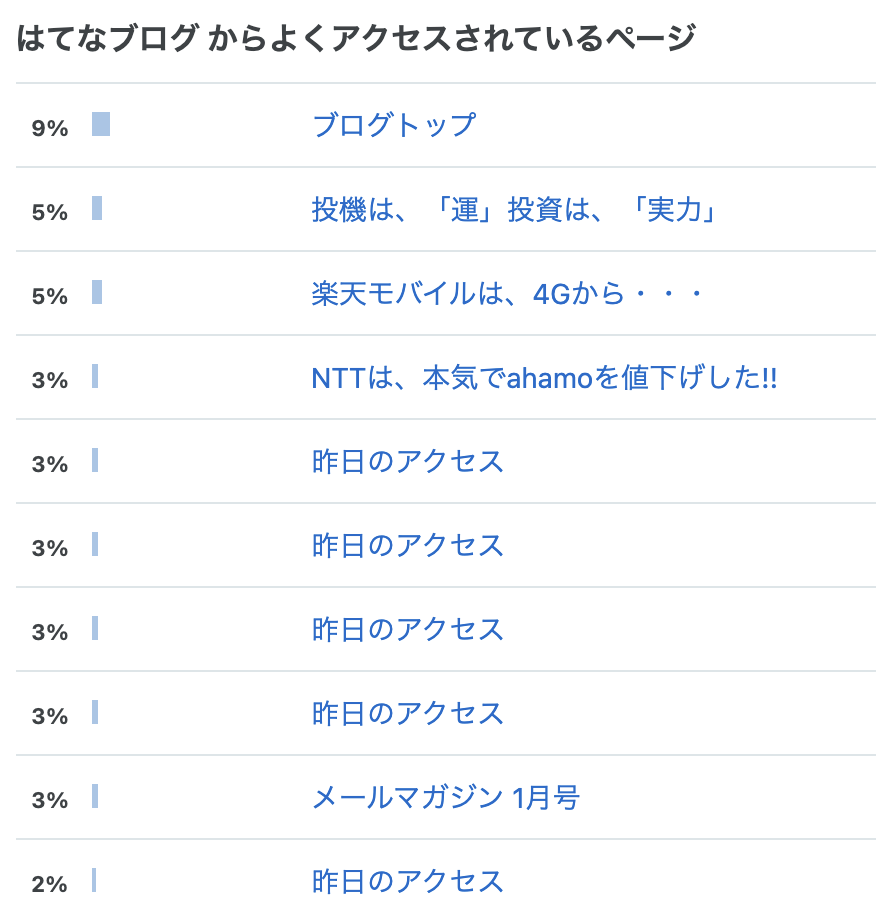Click the bar next to the 楽天モバイル article
The width and height of the screenshot is (876, 920).
97,292
